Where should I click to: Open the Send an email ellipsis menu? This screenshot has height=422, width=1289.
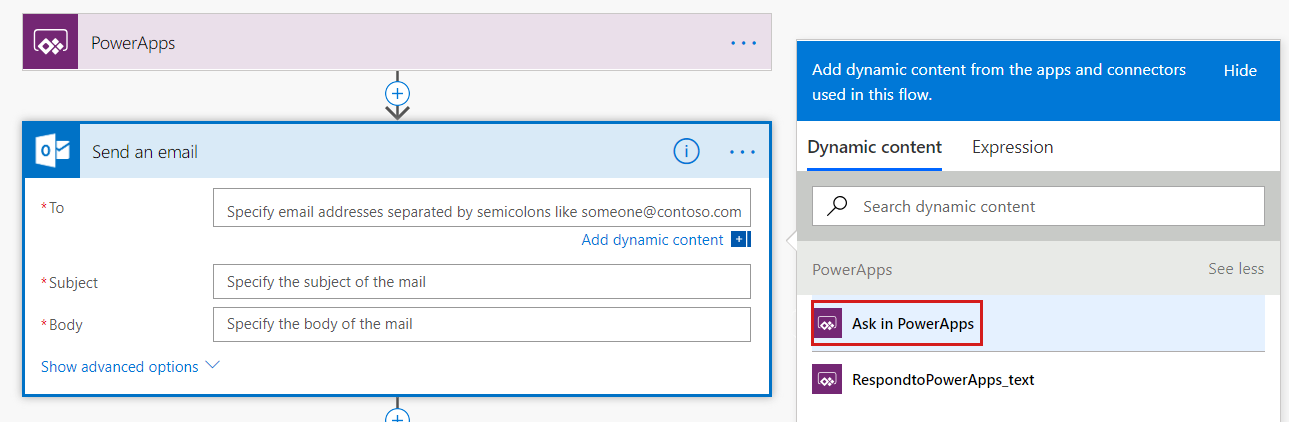[x=743, y=152]
